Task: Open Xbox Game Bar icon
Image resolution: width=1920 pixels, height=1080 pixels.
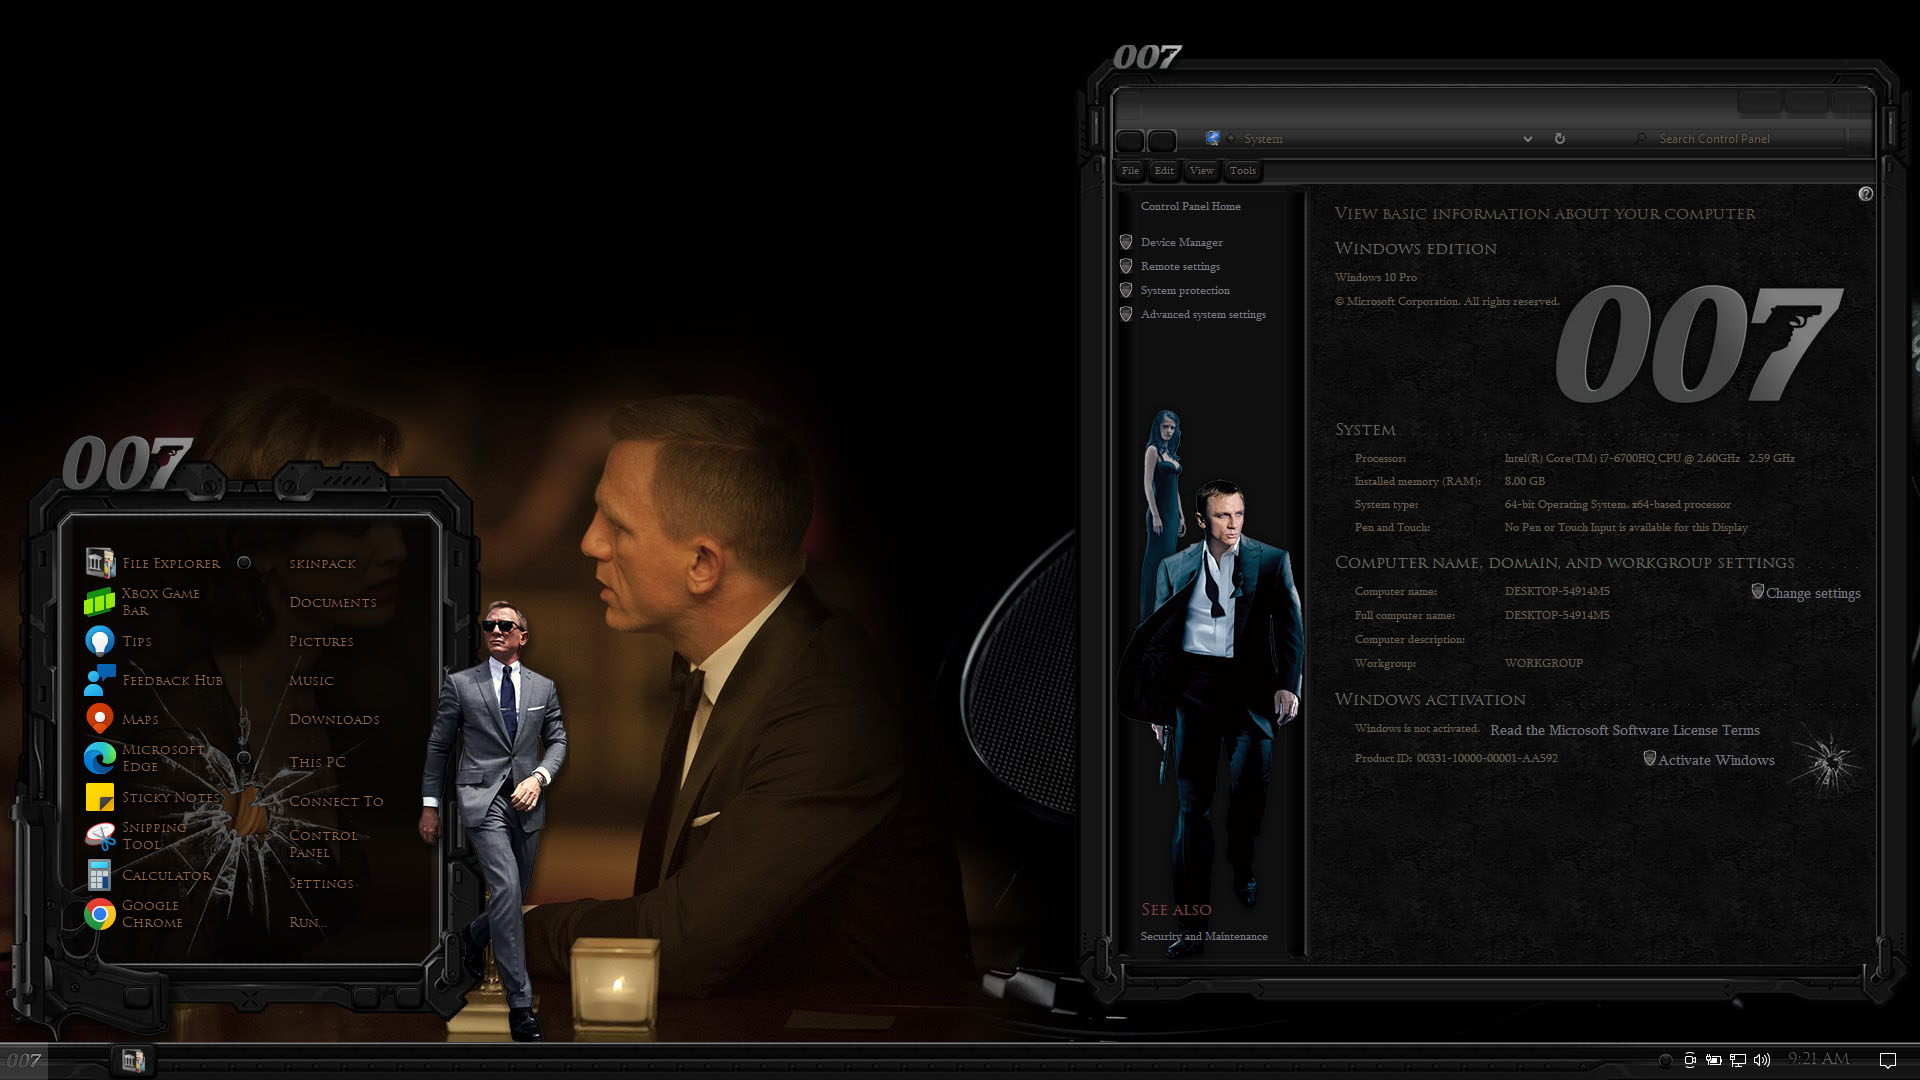Action: click(99, 601)
